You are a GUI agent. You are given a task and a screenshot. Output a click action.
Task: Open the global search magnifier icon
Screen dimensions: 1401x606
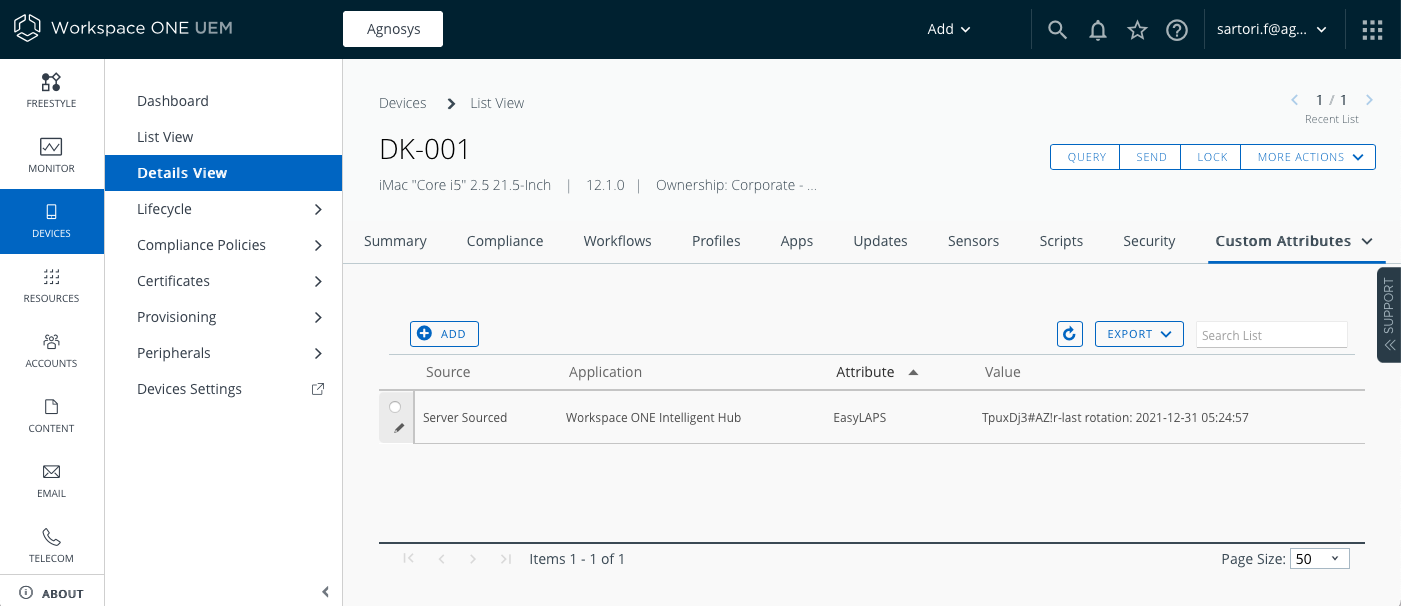point(1057,30)
